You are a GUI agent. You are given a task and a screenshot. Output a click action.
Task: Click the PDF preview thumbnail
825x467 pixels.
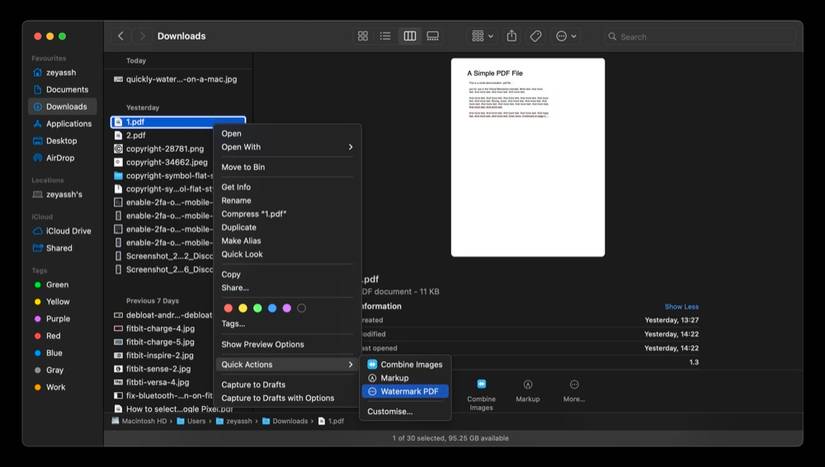[x=528, y=157]
